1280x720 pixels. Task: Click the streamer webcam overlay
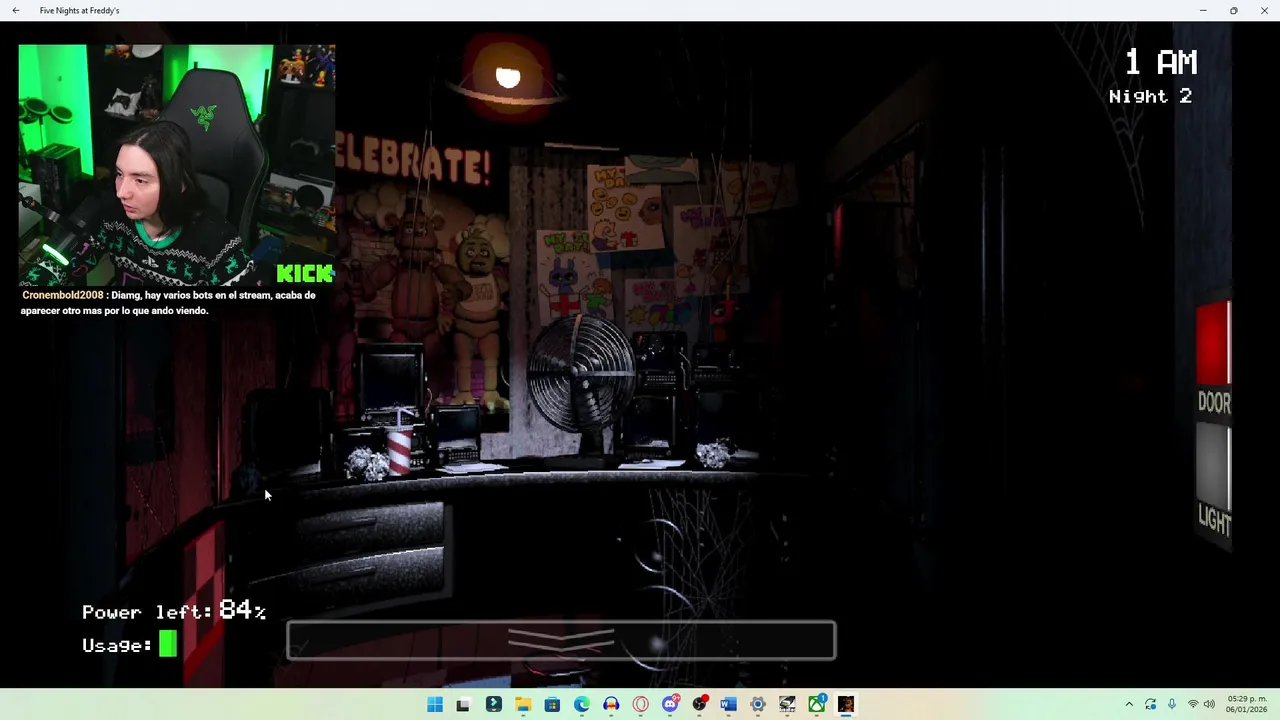[x=176, y=165]
